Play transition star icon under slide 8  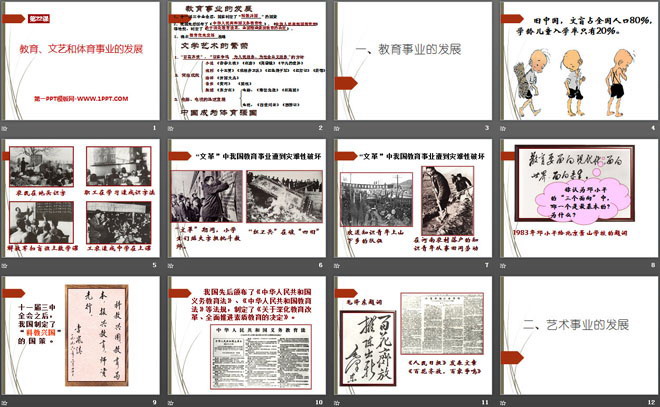click(503, 266)
